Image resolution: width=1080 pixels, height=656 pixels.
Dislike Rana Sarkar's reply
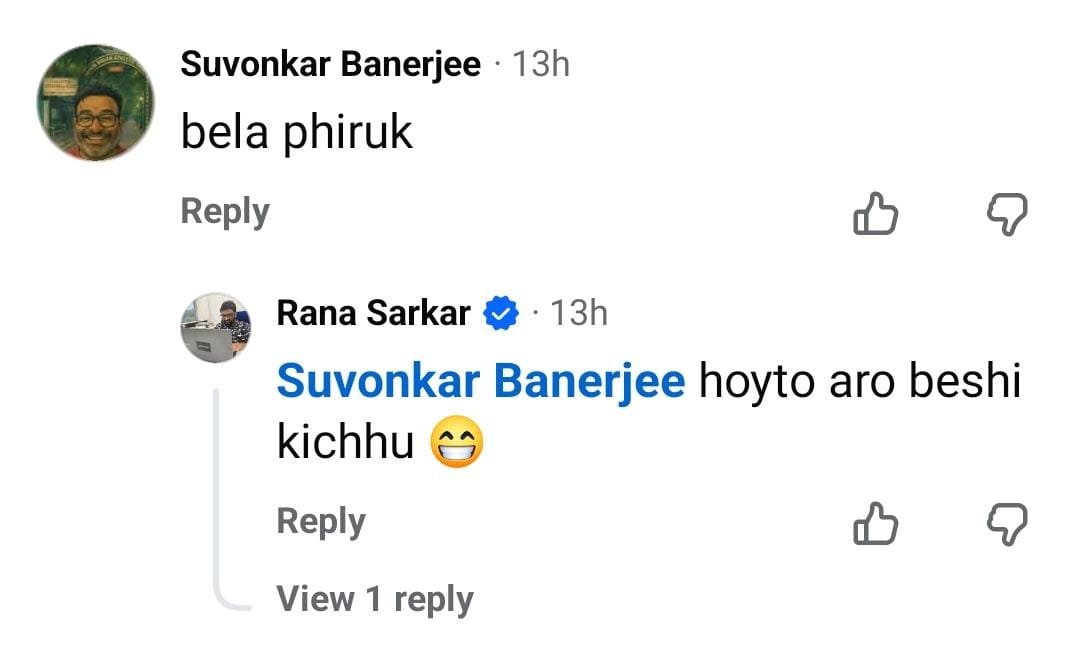click(x=1006, y=523)
